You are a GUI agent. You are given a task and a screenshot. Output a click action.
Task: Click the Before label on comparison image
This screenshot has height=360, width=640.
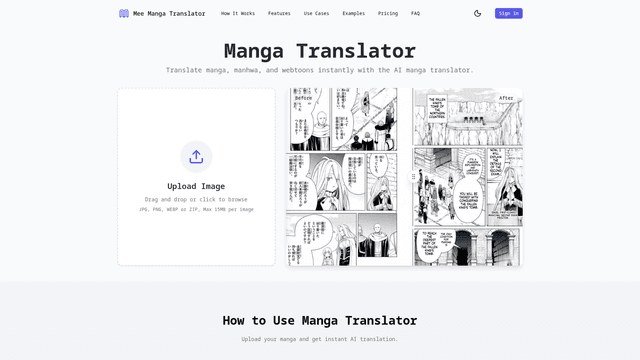click(303, 98)
